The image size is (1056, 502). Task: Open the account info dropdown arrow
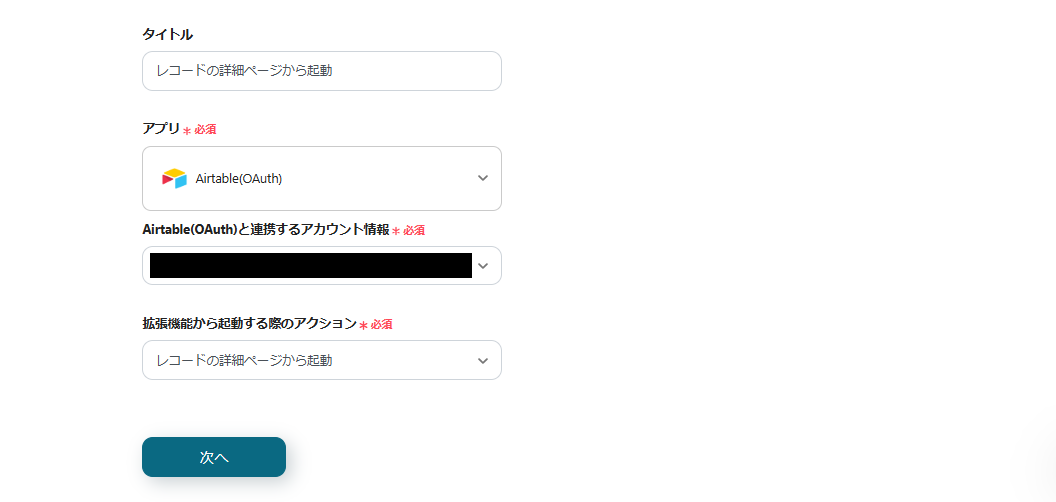483,266
